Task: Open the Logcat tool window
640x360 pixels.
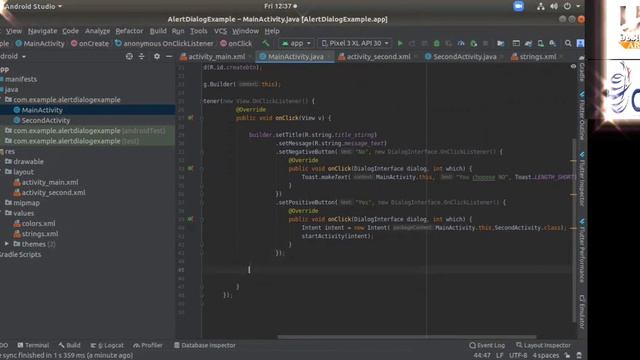Action: 107,345
